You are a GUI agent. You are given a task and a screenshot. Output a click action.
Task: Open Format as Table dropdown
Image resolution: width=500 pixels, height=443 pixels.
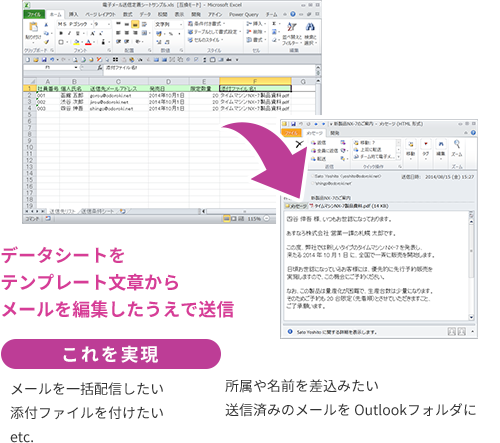point(214,32)
